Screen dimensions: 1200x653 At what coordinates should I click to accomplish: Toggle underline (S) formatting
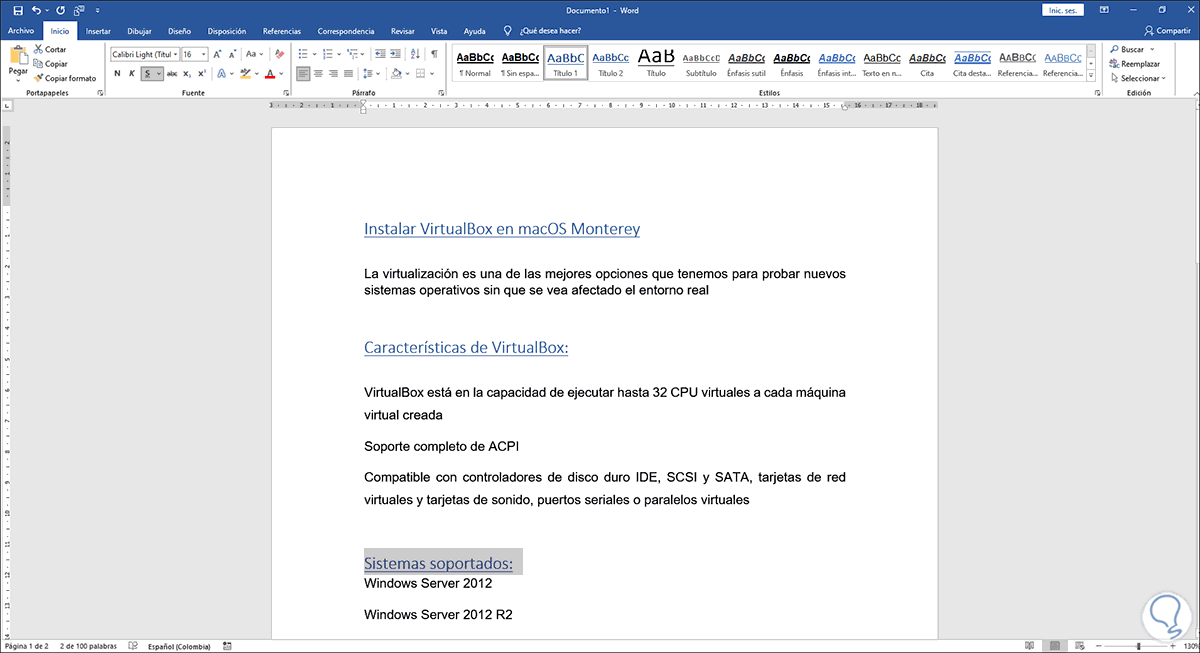pyautogui.click(x=147, y=74)
